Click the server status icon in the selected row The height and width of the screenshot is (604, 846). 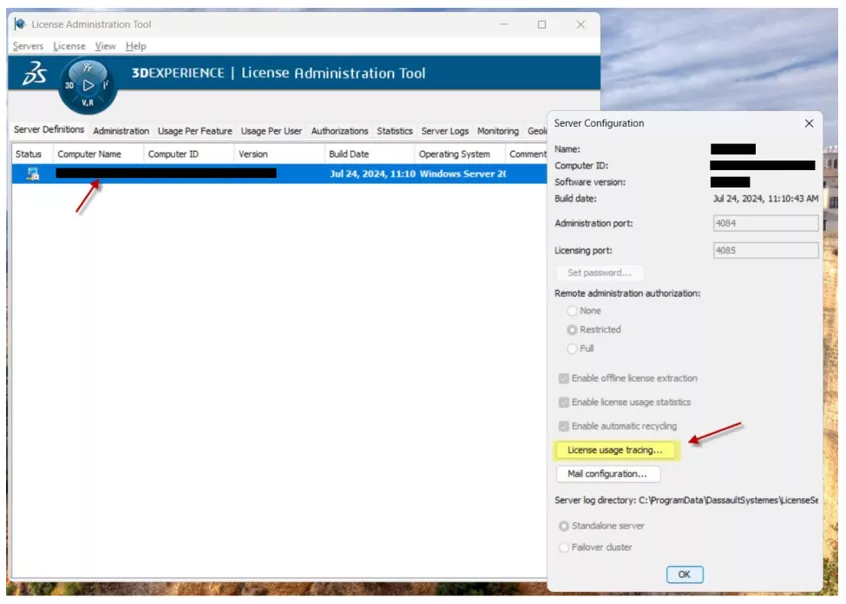(x=33, y=174)
